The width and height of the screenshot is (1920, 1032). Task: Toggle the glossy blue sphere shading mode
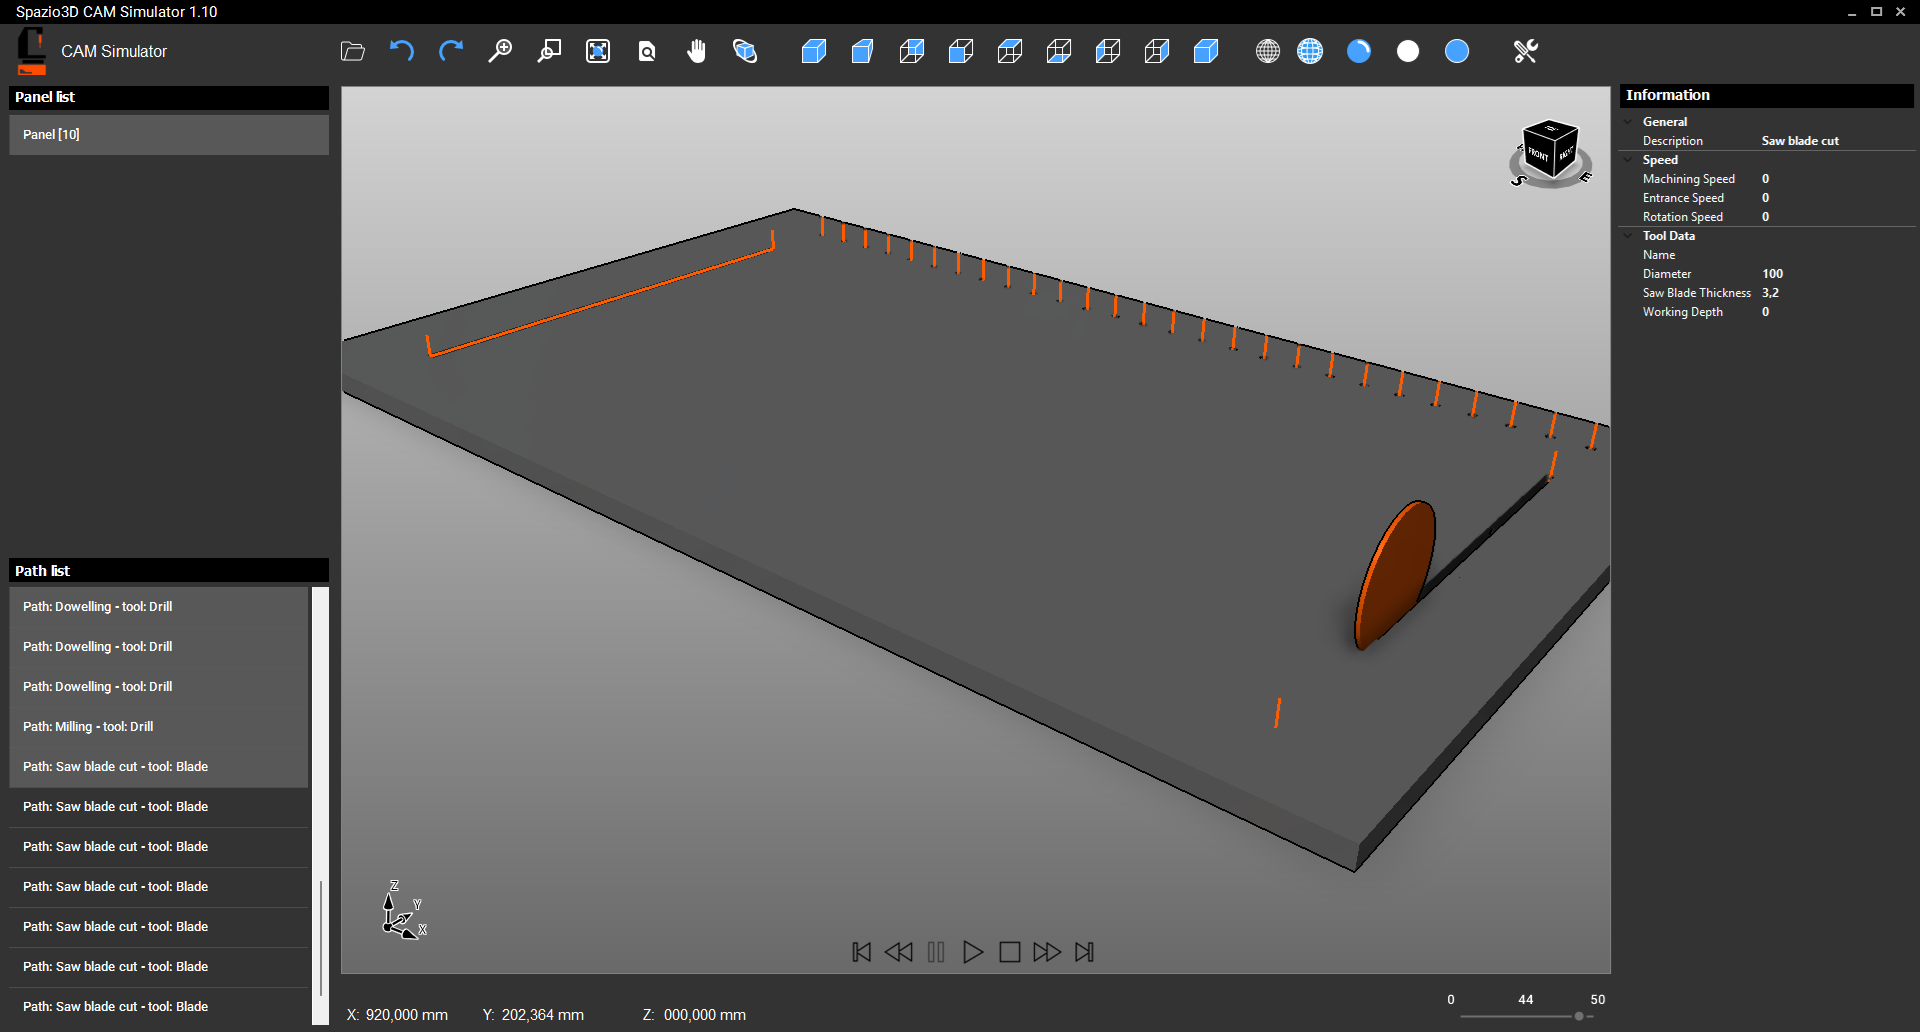tap(1359, 51)
